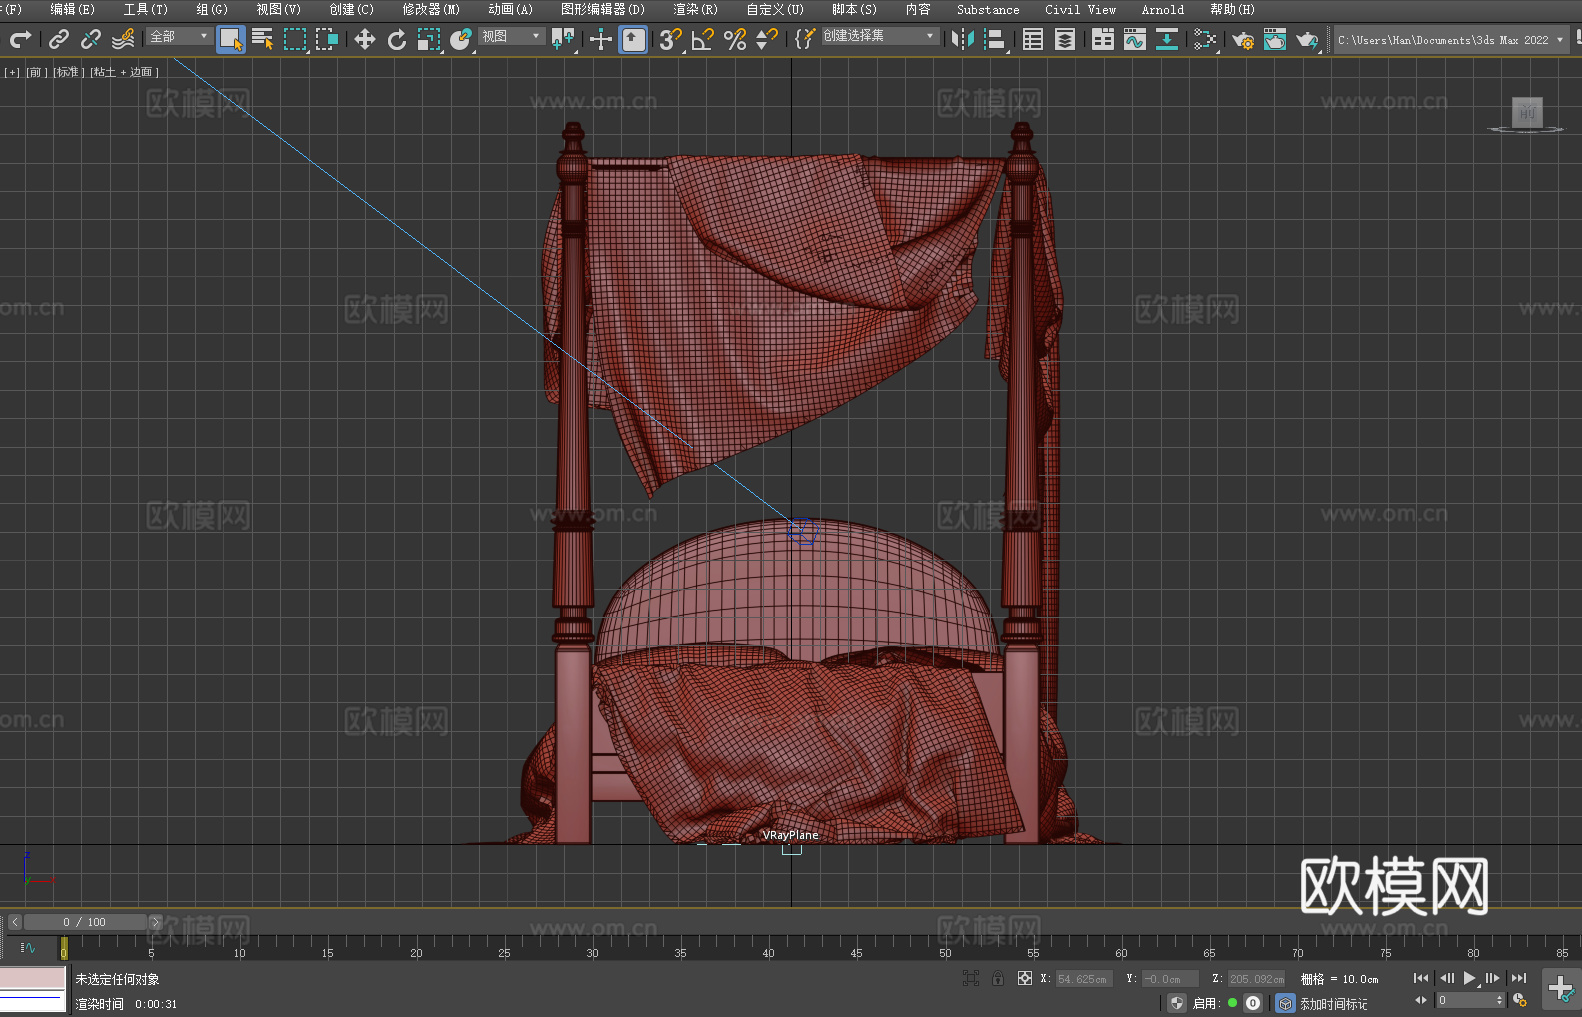Open the 修改器(M) menu
The height and width of the screenshot is (1017, 1582).
(431, 9)
